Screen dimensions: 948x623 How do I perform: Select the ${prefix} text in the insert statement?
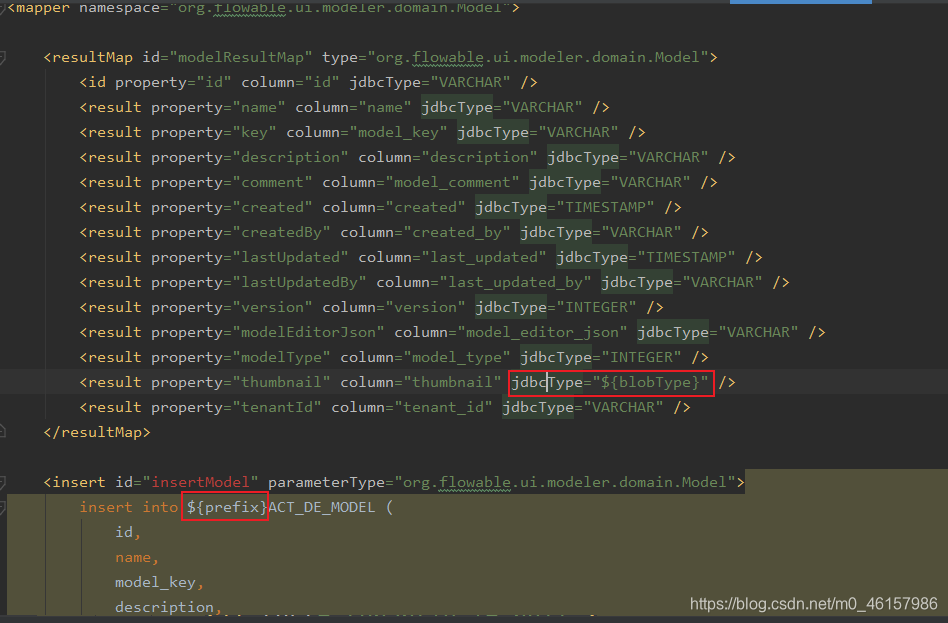[x=224, y=506]
